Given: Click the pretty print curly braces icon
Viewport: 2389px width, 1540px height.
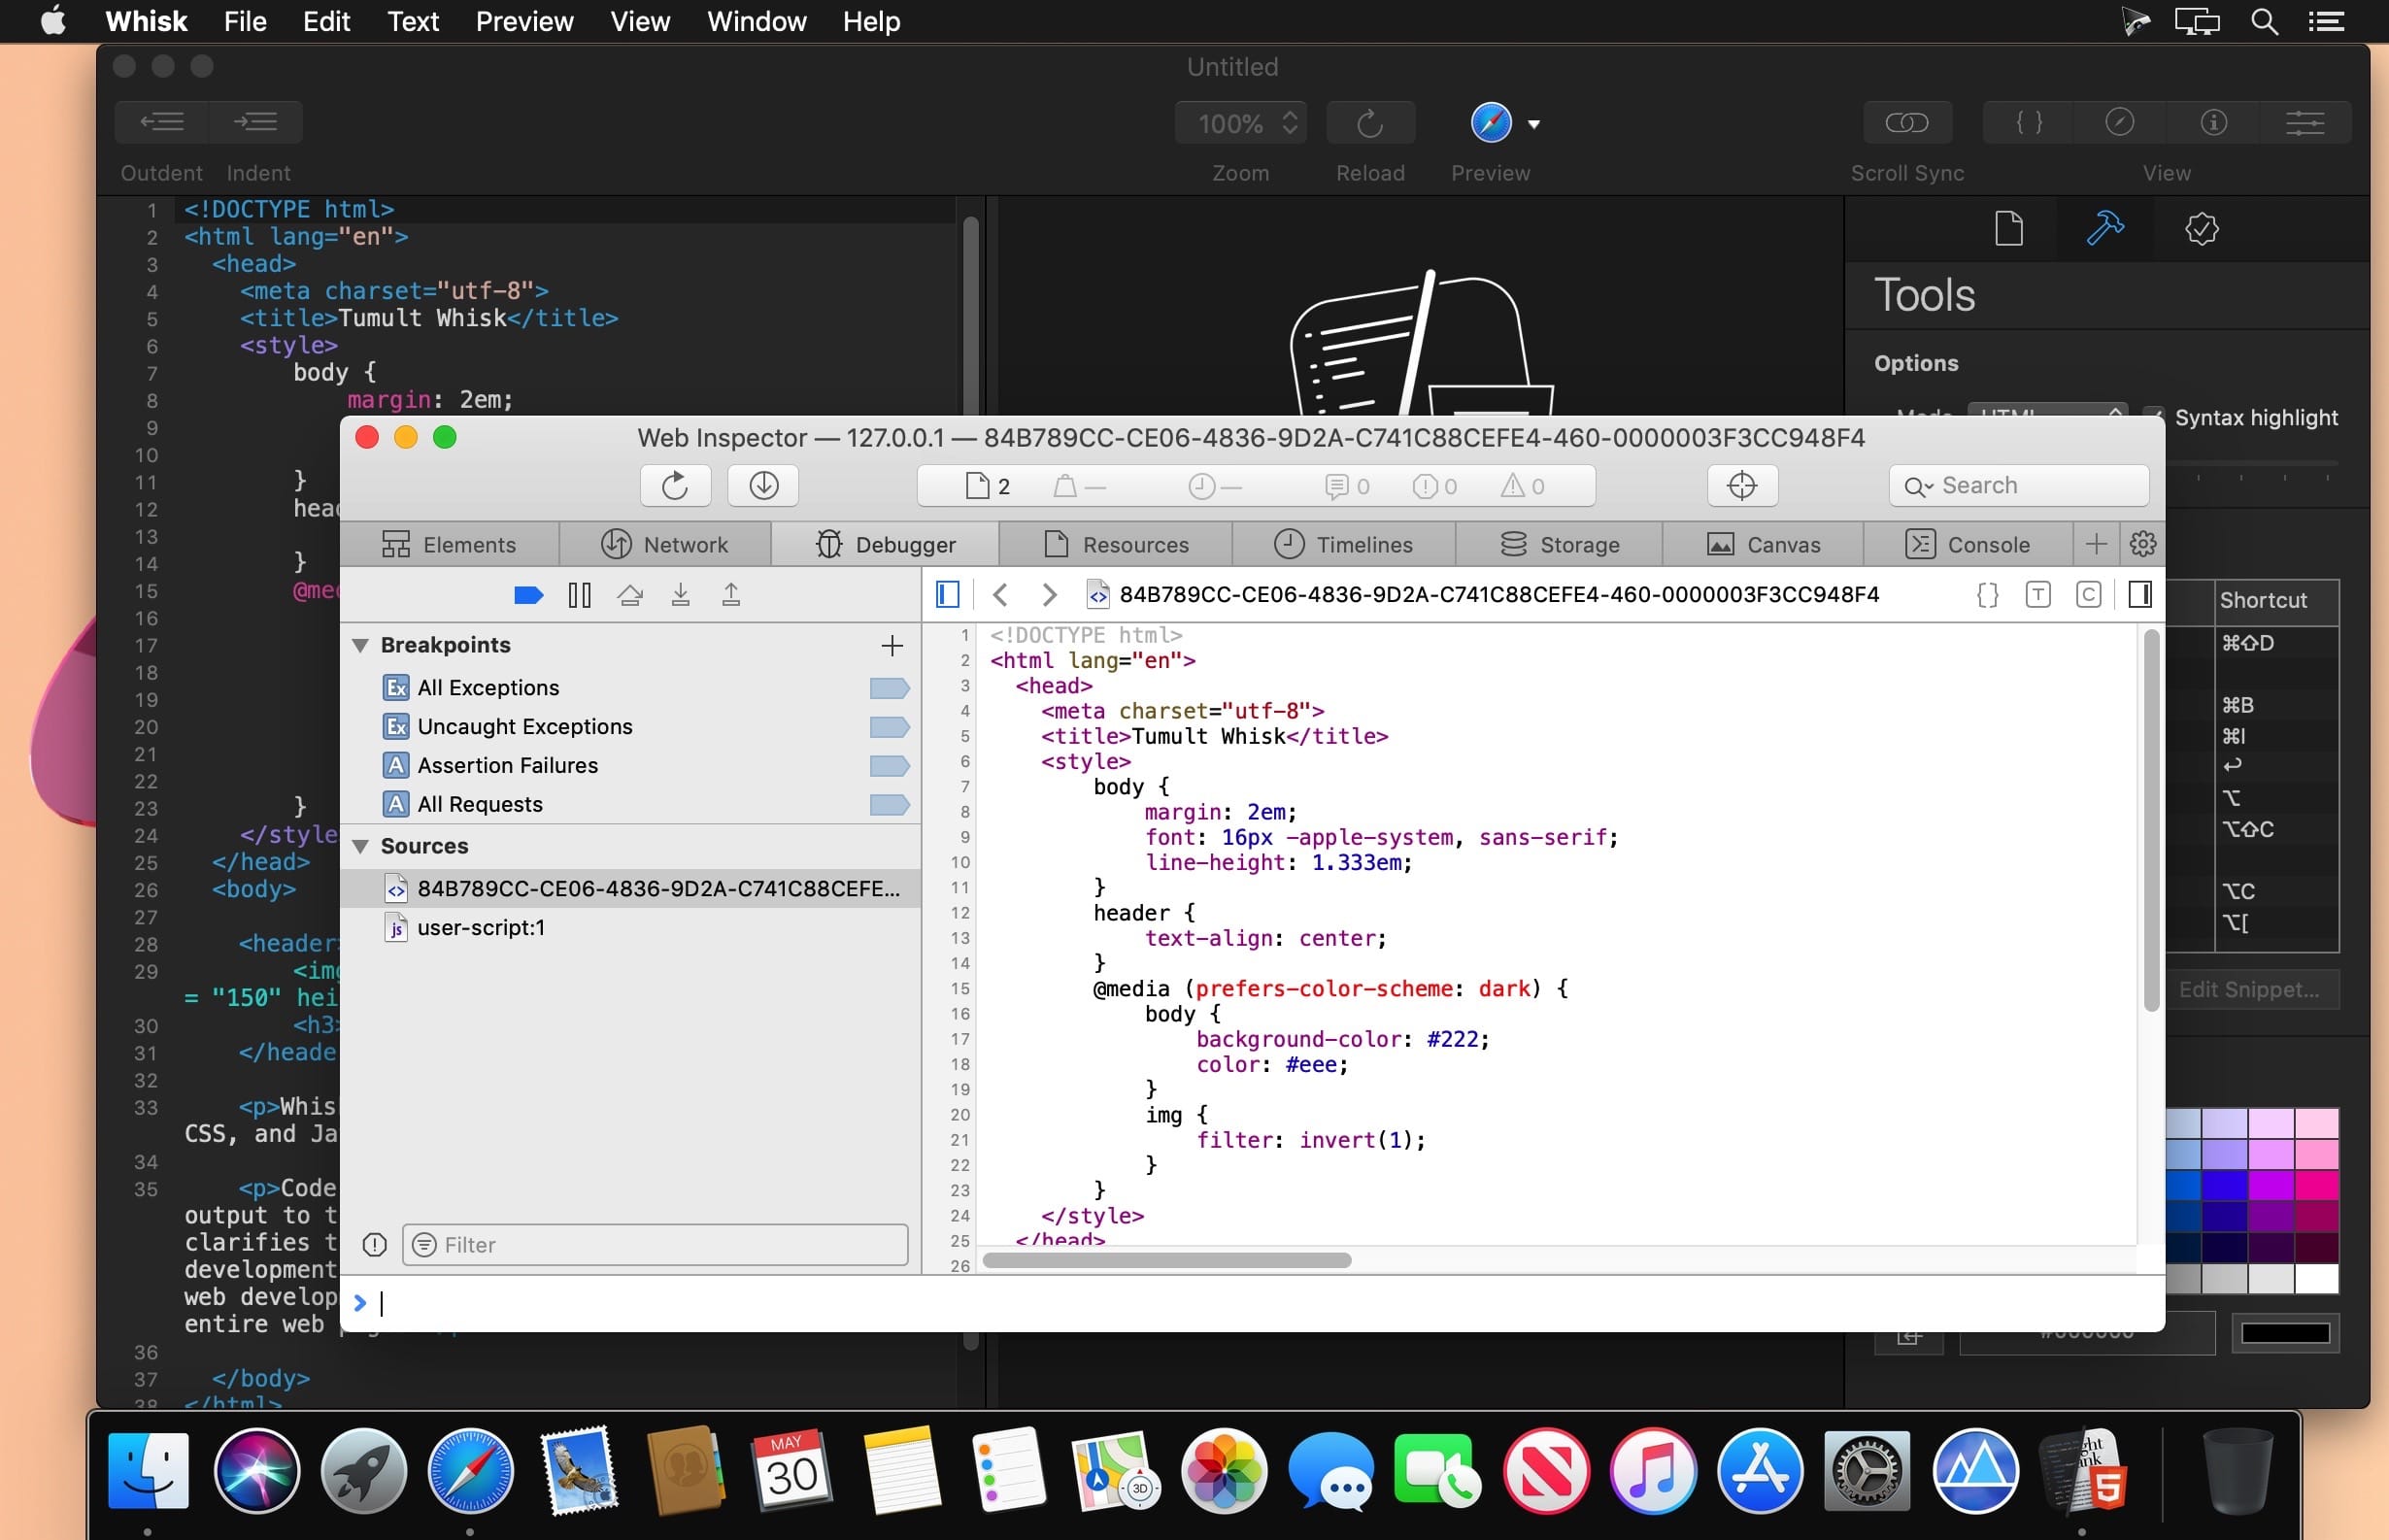Looking at the screenshot, I should point(1987,595).
